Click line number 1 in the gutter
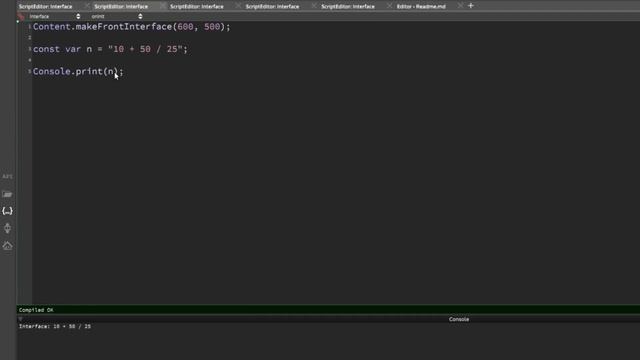Image resolution: width=640 pixels, height=360 pixels. click(x=29, y=27)
